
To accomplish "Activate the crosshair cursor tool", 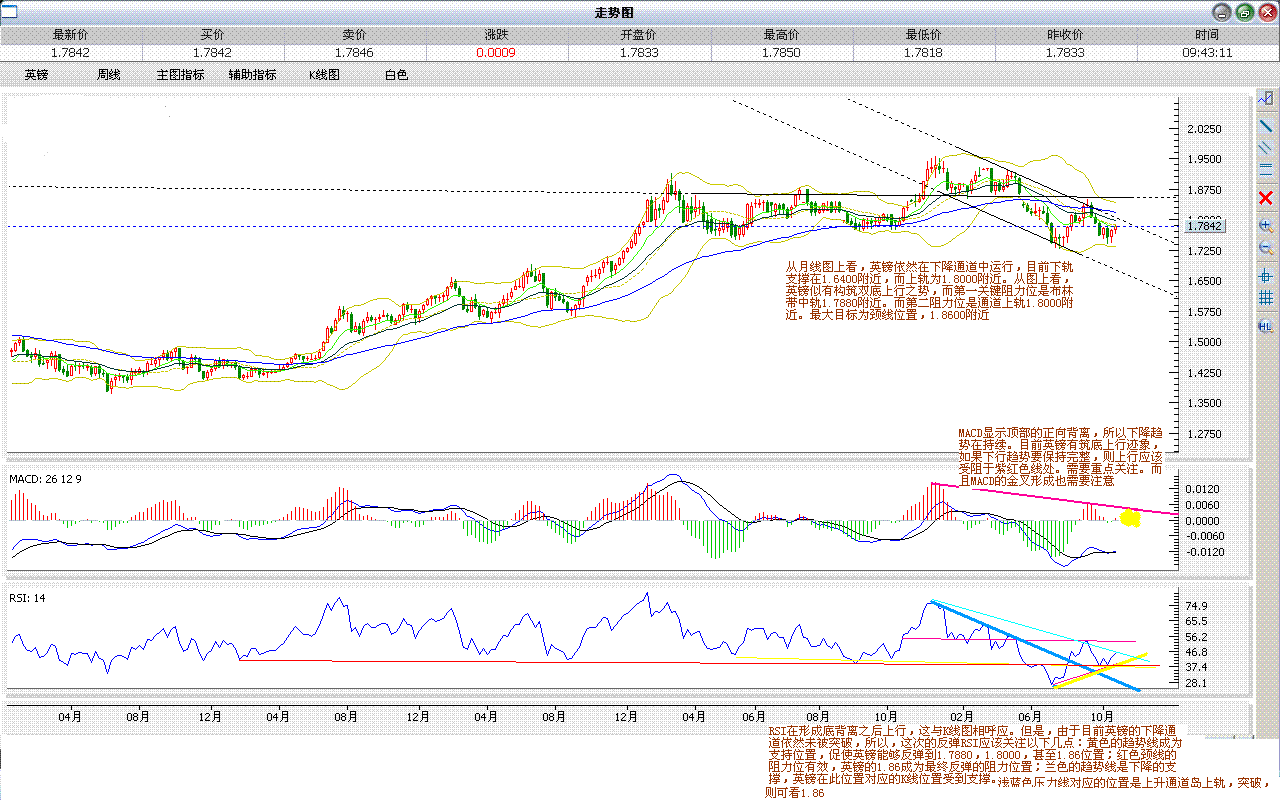I will pyautogui.click(x=1266, y=276).
